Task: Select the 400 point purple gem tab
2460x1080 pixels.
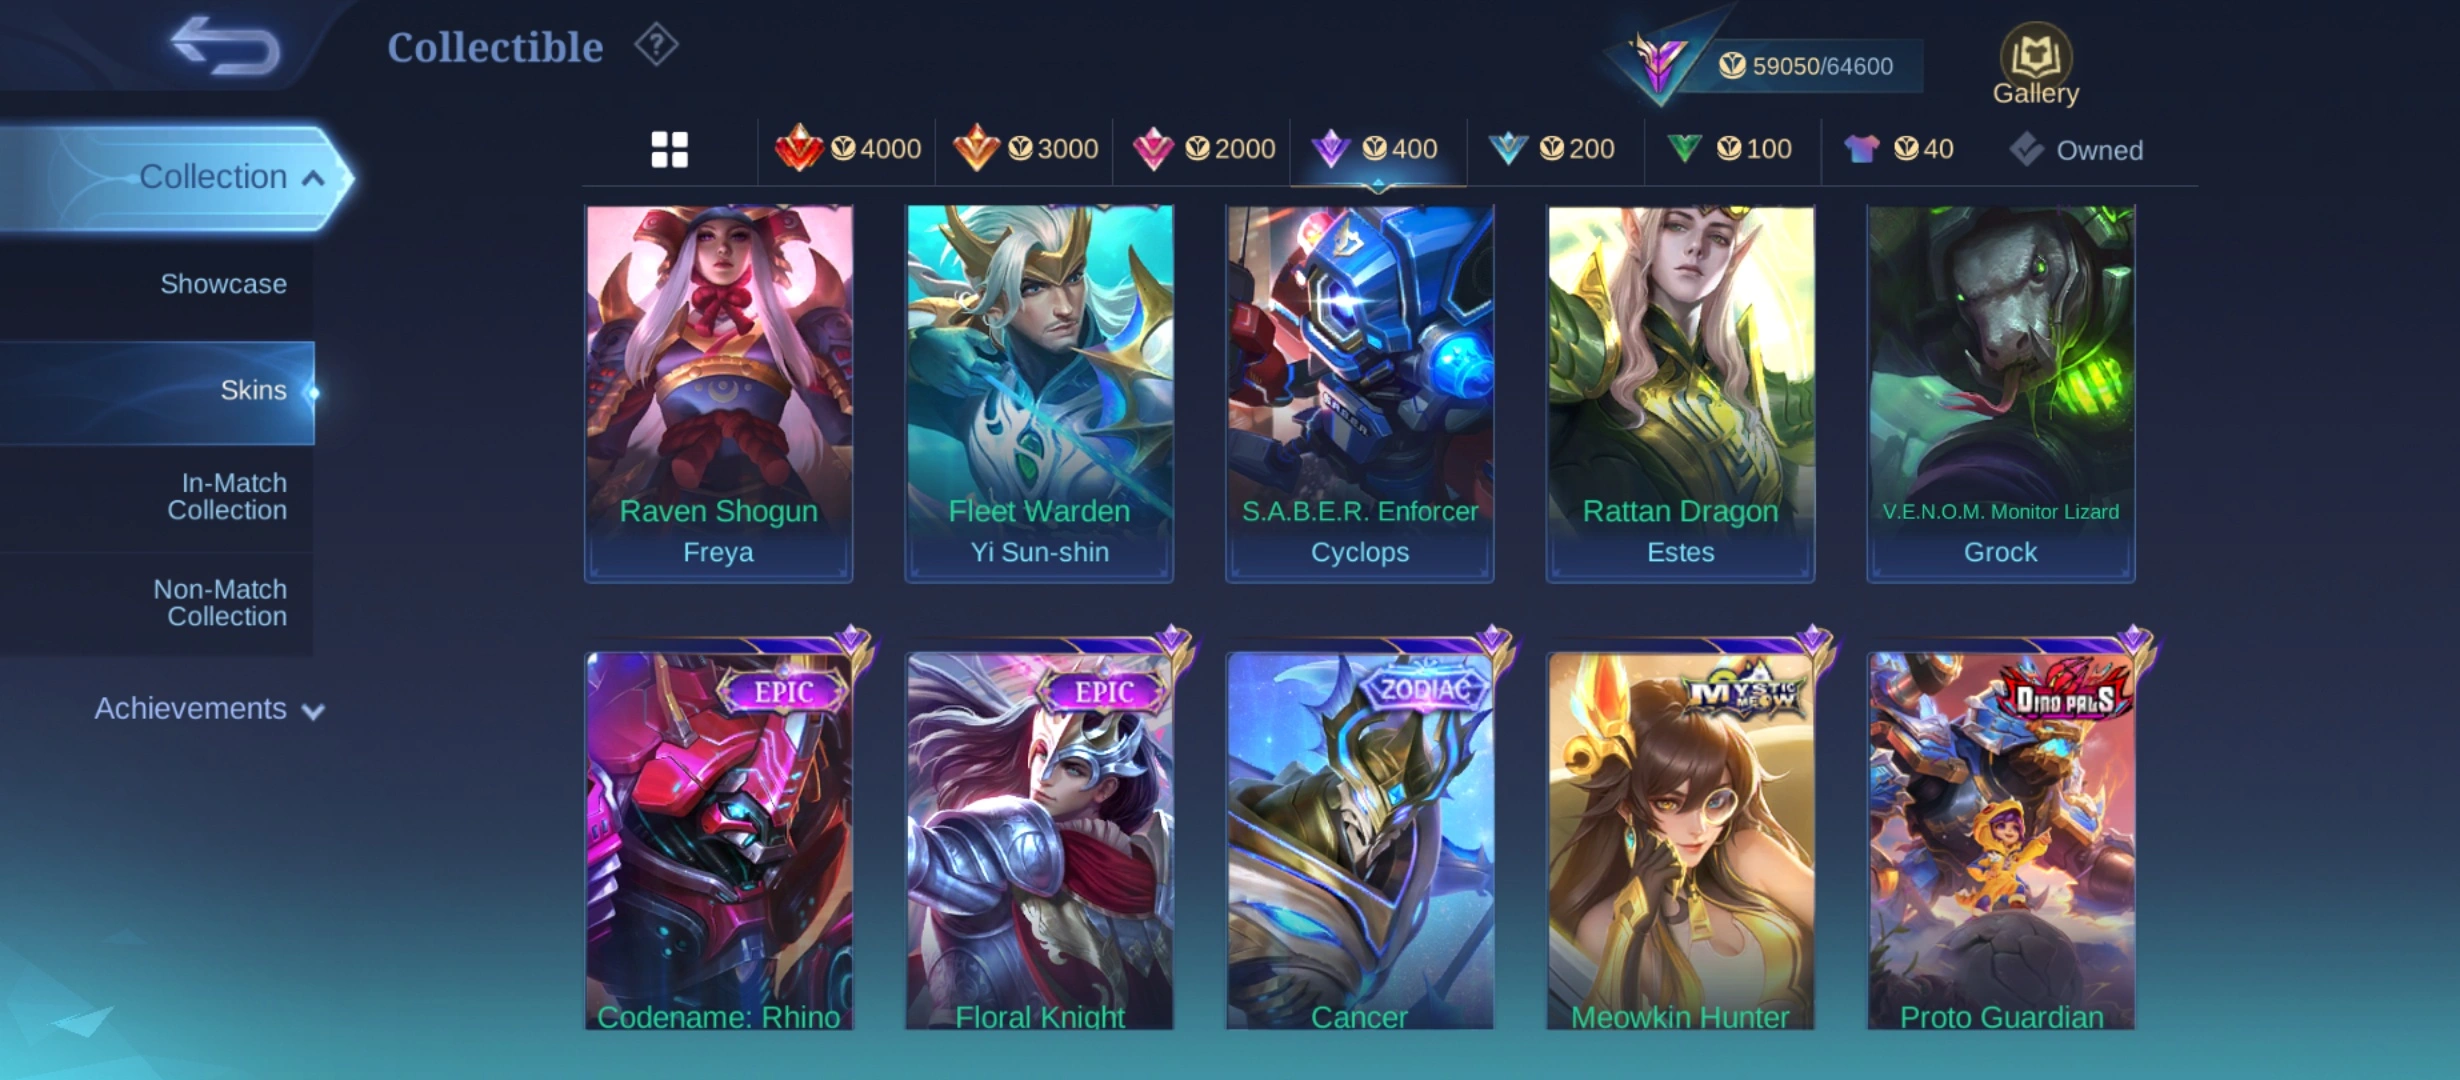Action: point(1379,149)
